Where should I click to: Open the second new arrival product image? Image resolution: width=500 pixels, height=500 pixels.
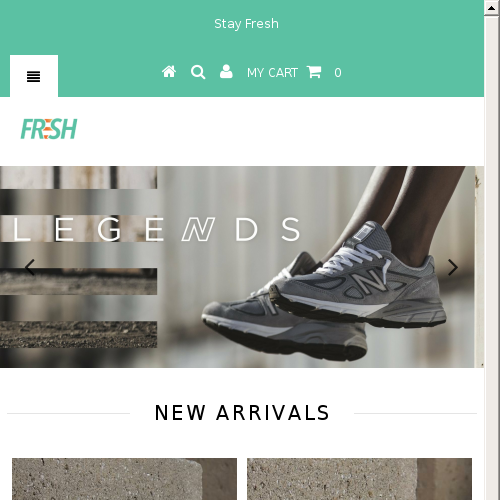click(359, 479)
